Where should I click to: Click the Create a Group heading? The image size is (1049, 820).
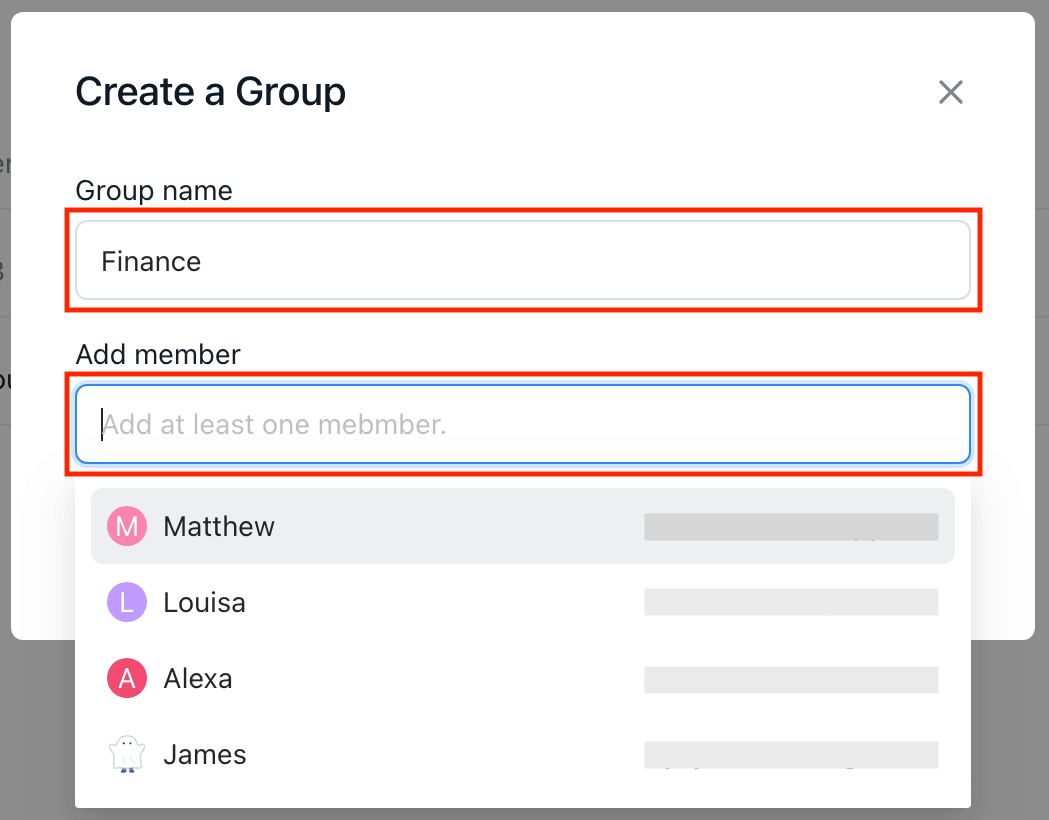click(210, 92)
